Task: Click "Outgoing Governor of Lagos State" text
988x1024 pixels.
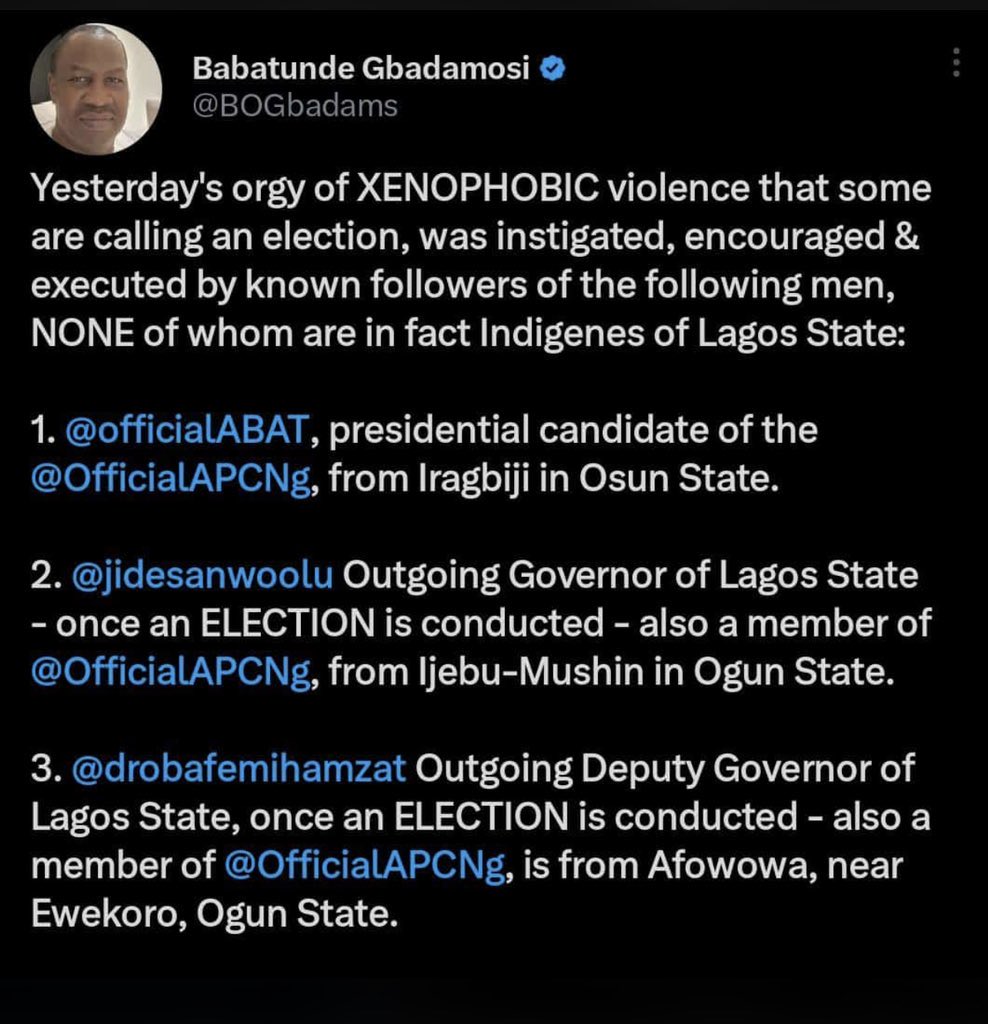Action: click(x=630, y=575)
